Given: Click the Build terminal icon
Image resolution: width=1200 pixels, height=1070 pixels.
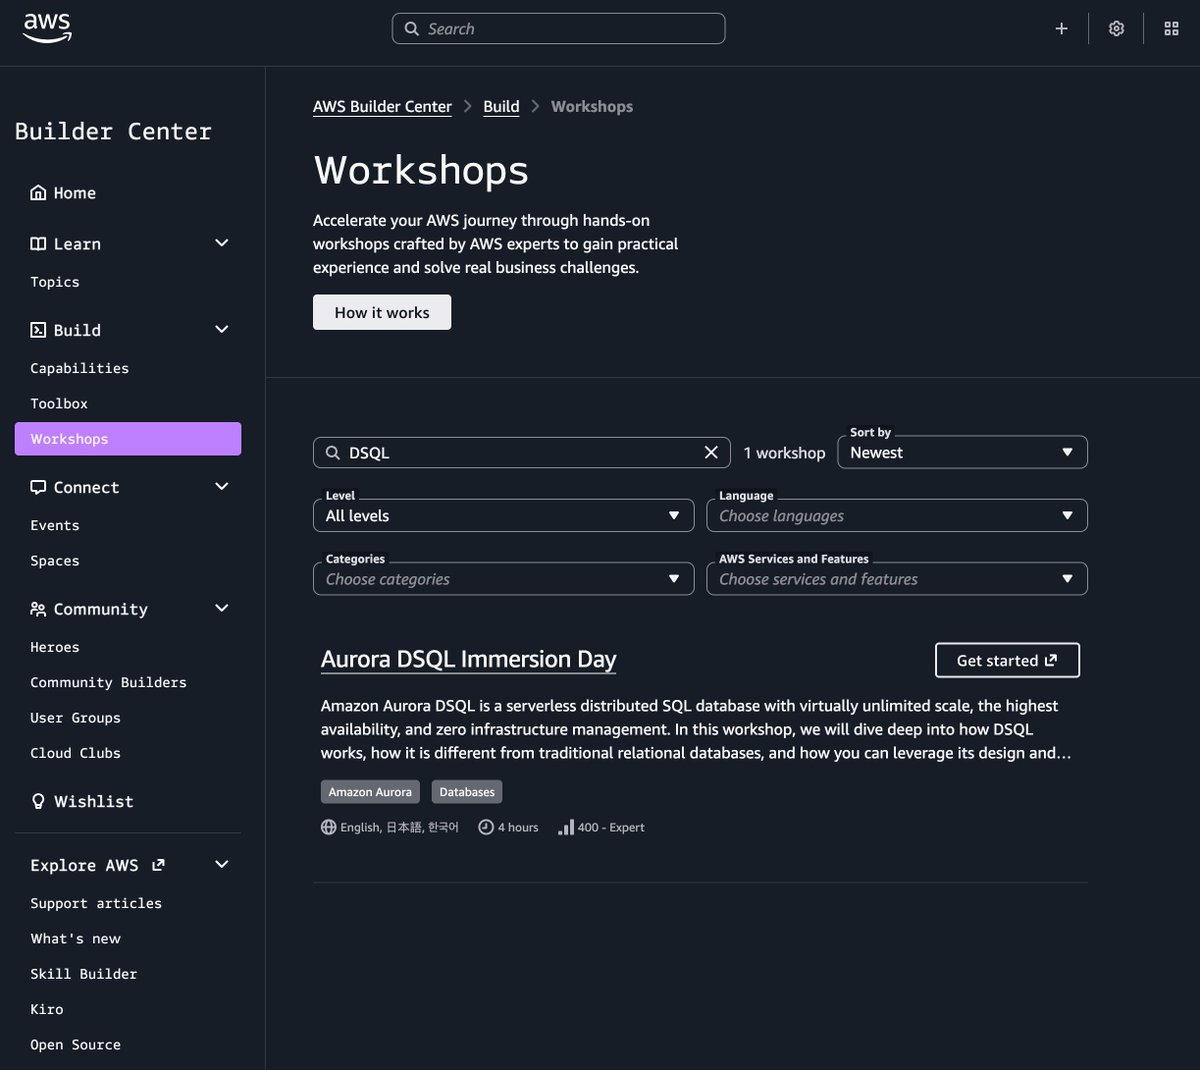Looking at the screenshot, I should (x=38, y=330).
